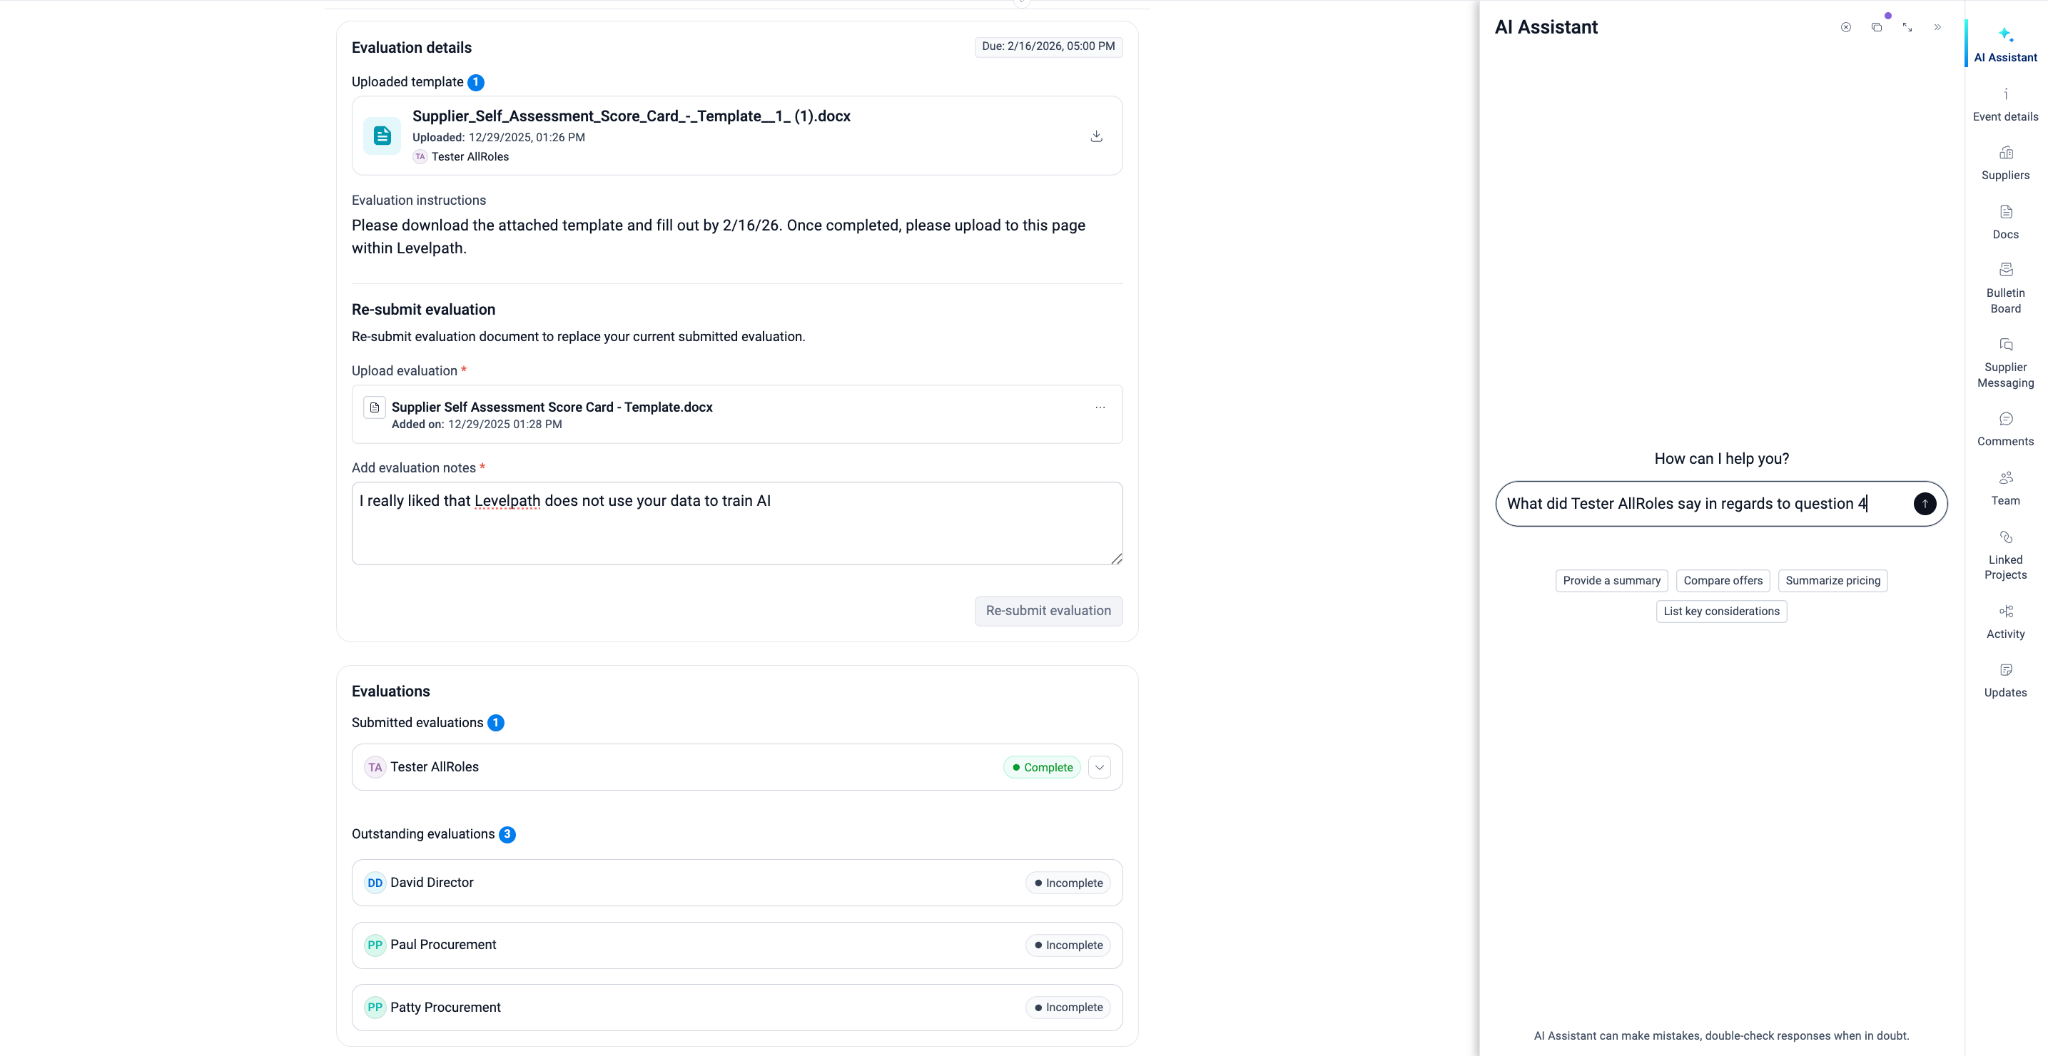Switch to the Activity tab

point(2005,620)
